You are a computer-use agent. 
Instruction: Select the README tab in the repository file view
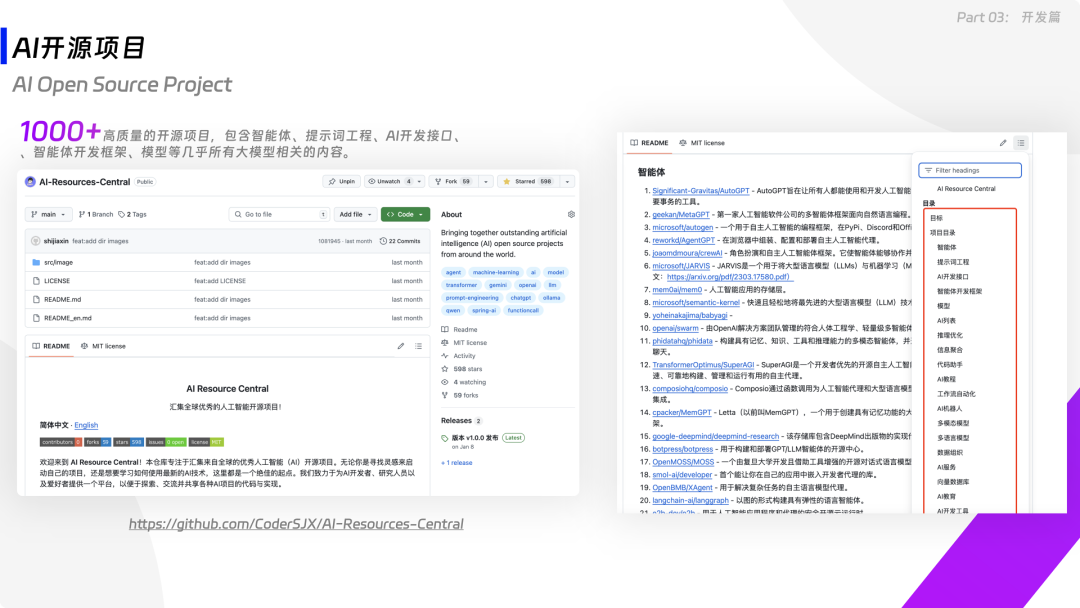(x=51, y=346)
